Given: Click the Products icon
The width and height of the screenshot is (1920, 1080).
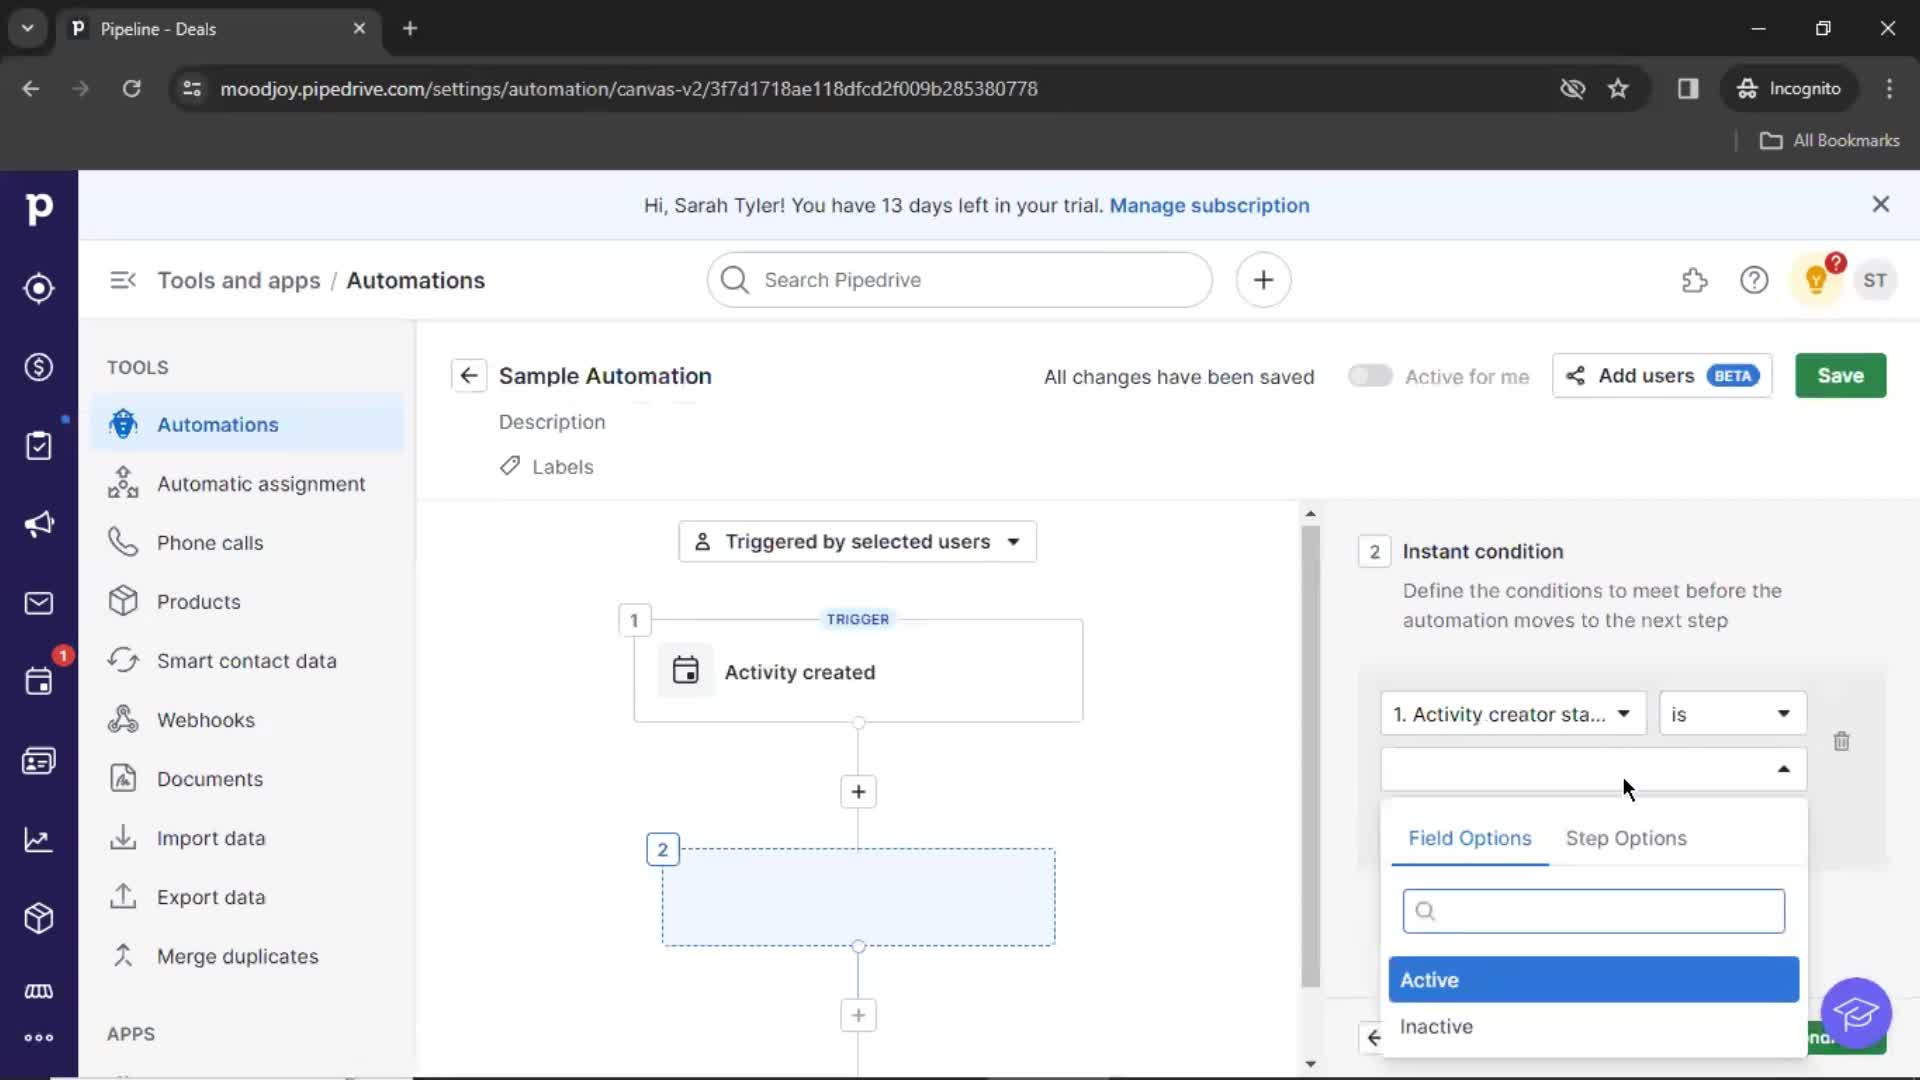Looking at the screenshot, I should tap(123, 601).
